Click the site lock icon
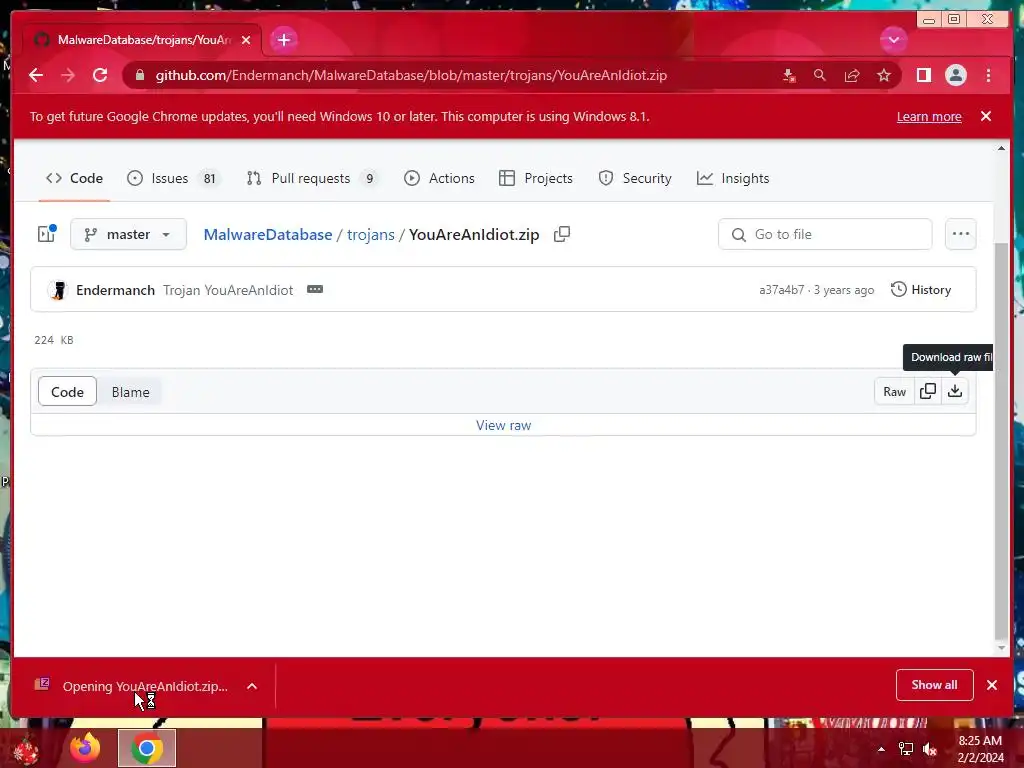Screen dimensions: 1024x768 click(x=139, y=75)
